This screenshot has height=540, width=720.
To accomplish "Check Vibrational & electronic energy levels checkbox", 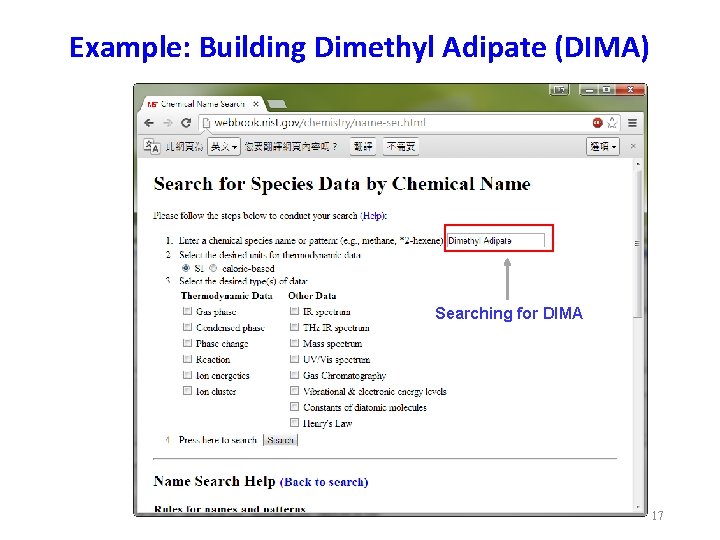I will 294,391.
